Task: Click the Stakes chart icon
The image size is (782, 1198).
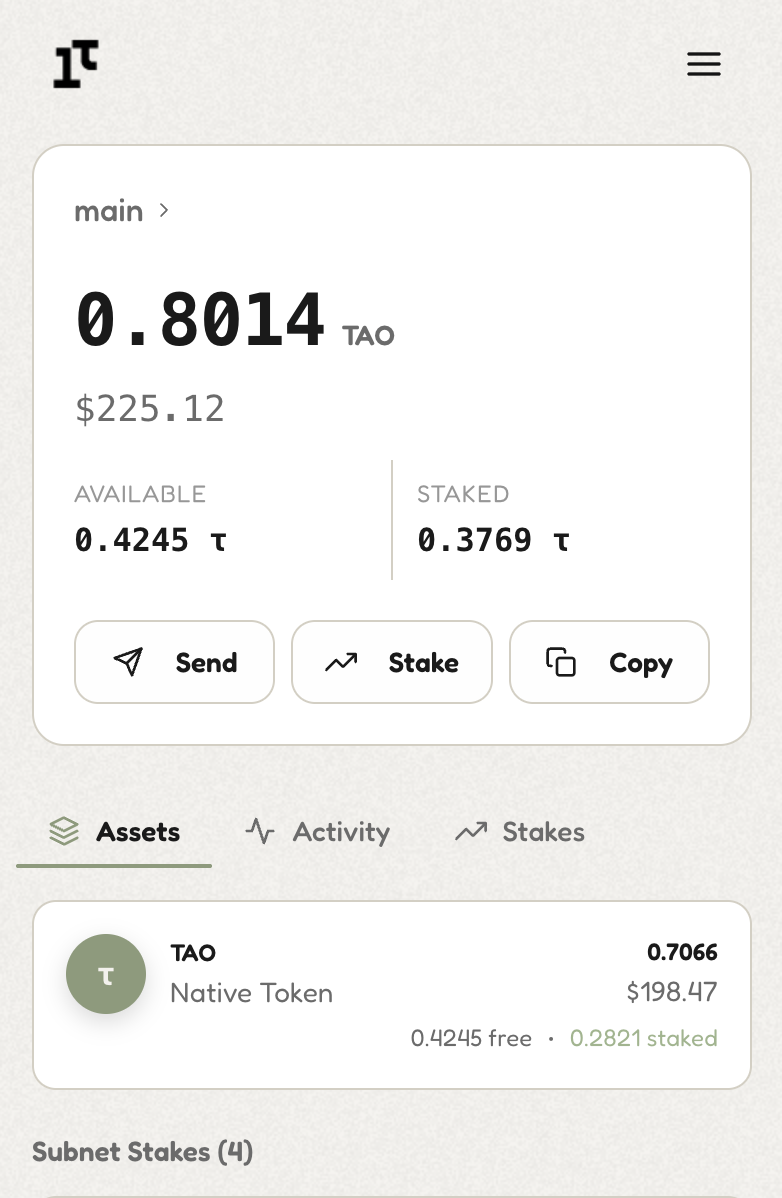Action: (x=470, y=831)
